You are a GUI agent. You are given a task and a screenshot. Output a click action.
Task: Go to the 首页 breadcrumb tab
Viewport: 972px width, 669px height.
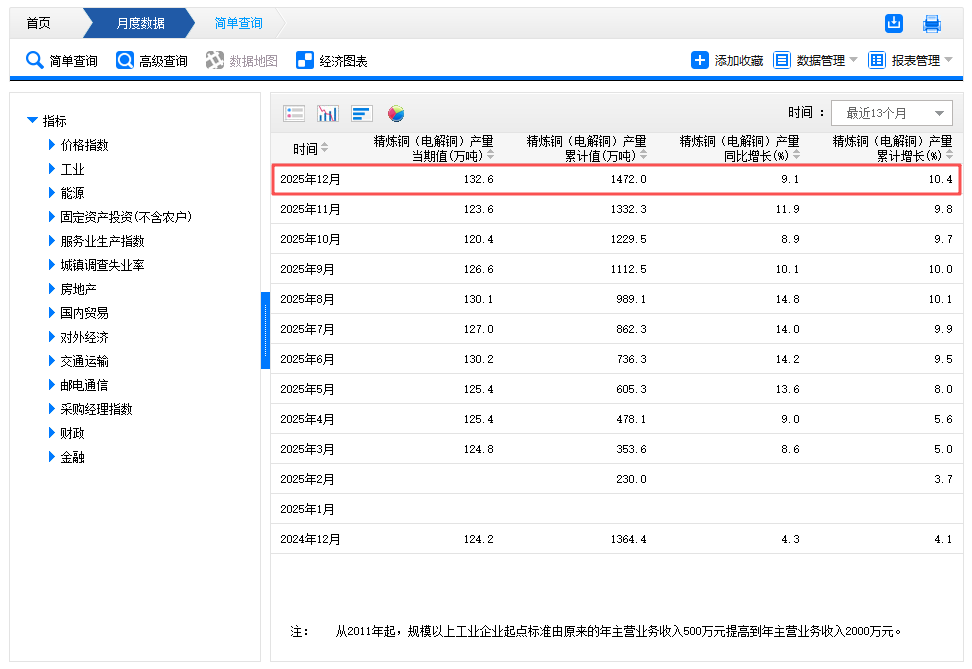(x=38, y=24)
